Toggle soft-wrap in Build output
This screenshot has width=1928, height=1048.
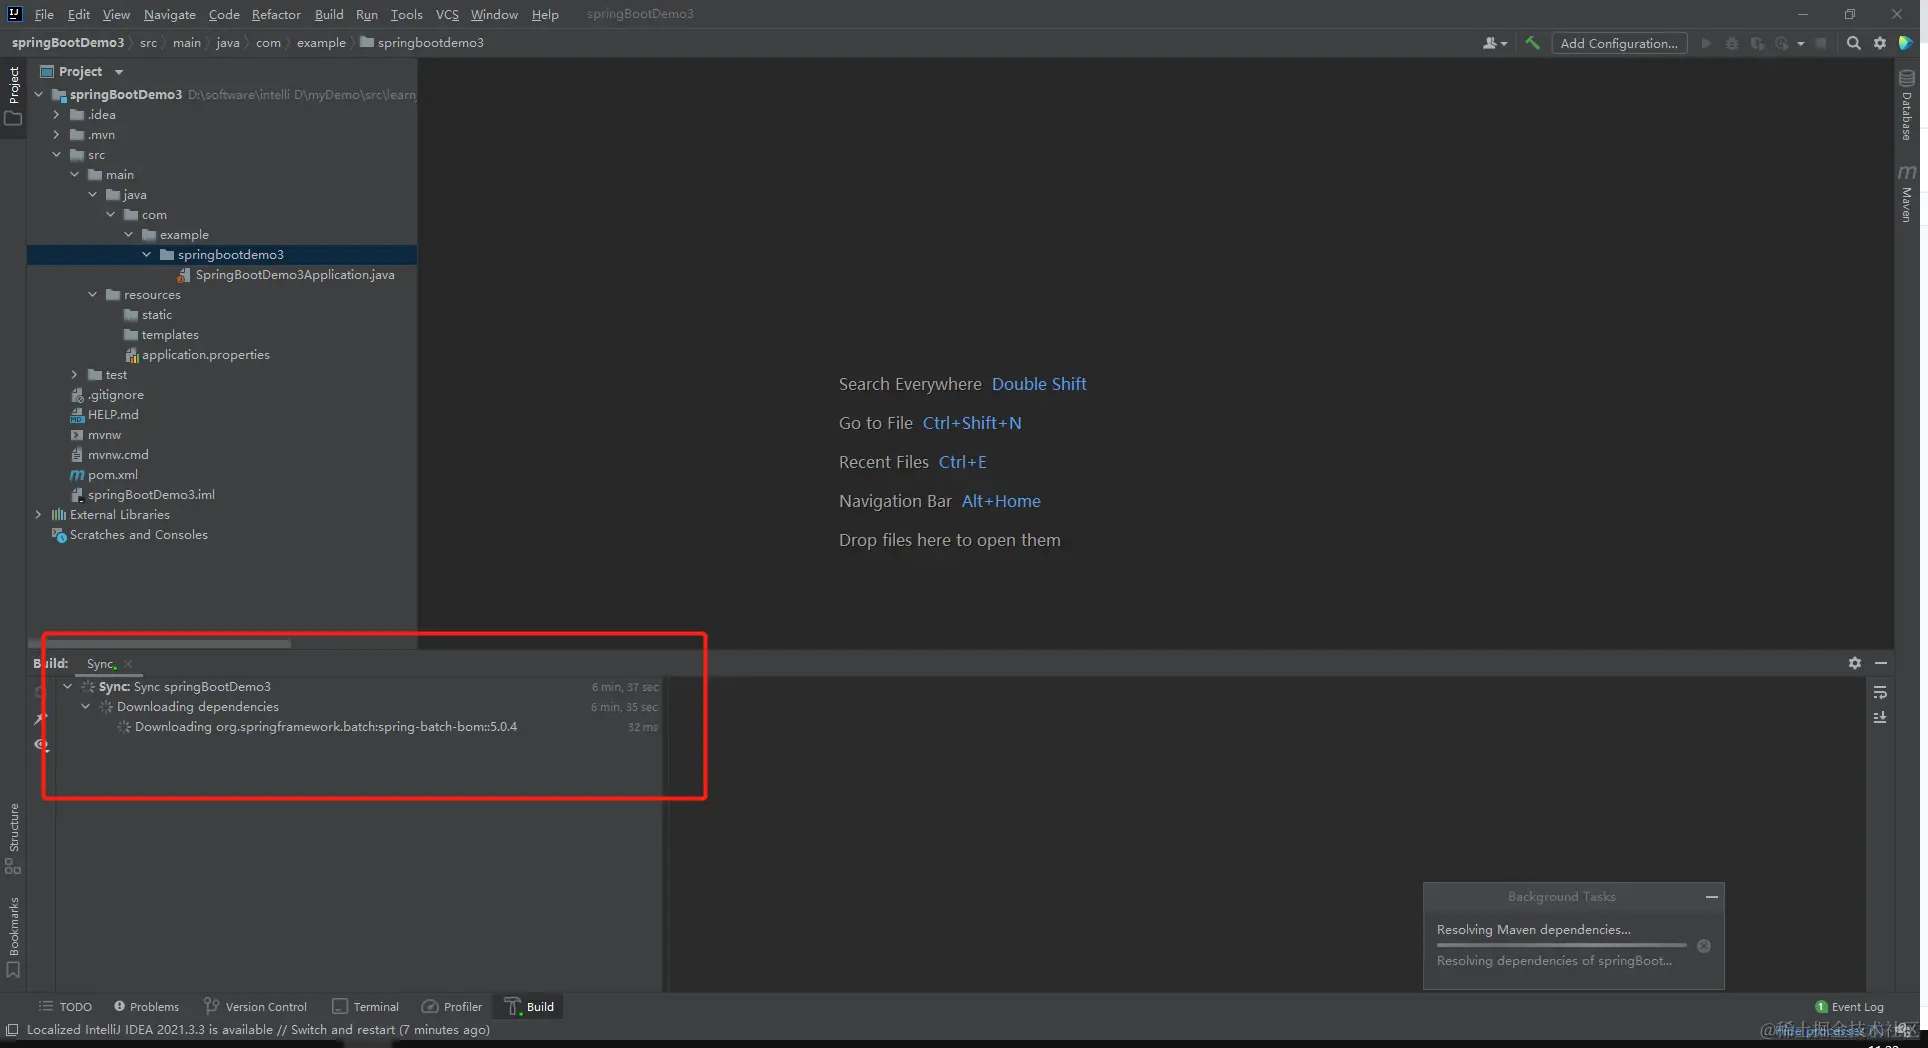coord(1880,692)
